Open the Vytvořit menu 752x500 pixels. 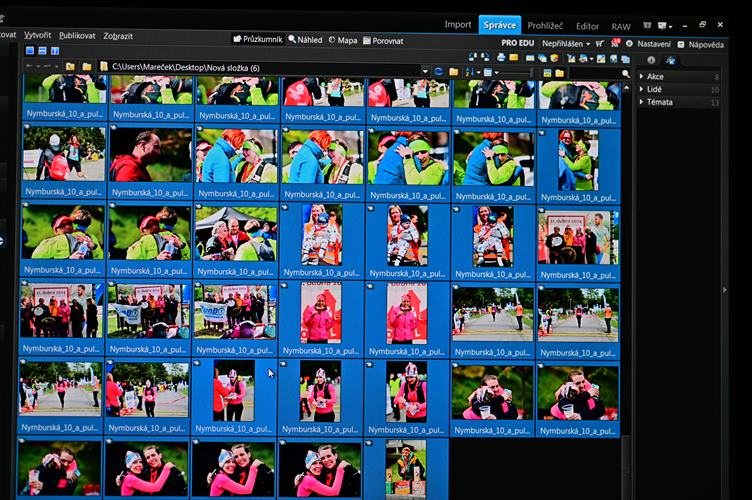click(x=37, y=35)
